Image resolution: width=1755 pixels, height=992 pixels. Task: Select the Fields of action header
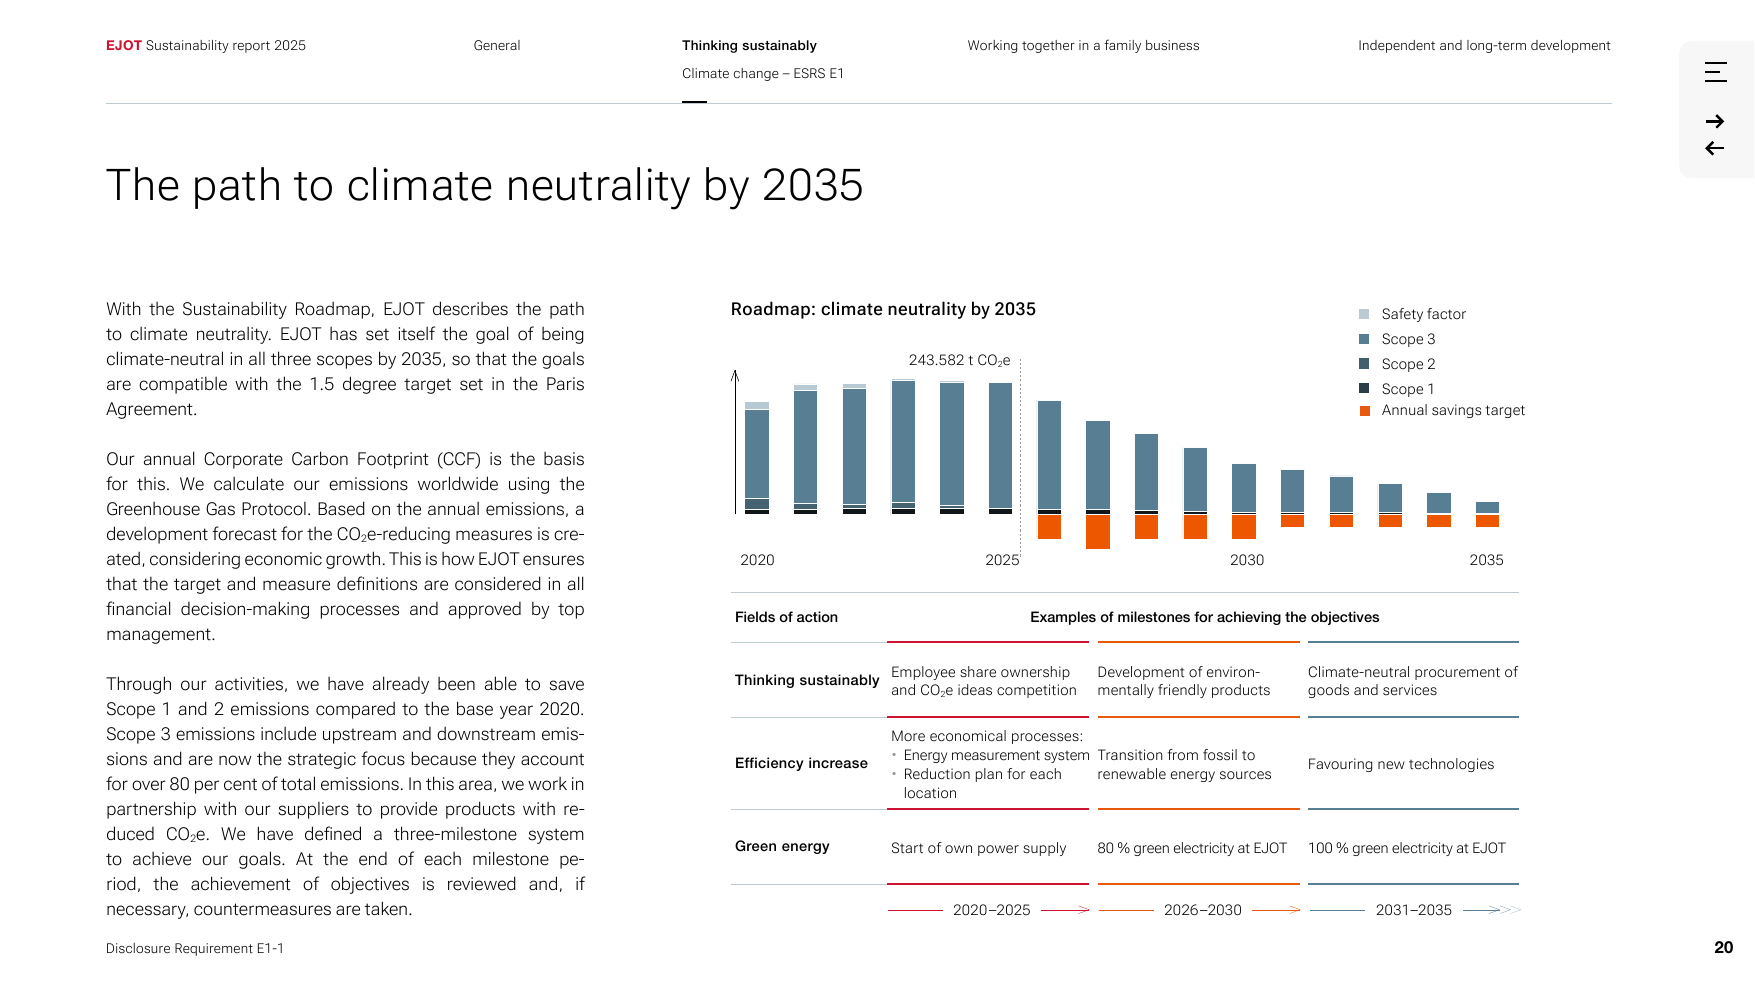(786, 617)
